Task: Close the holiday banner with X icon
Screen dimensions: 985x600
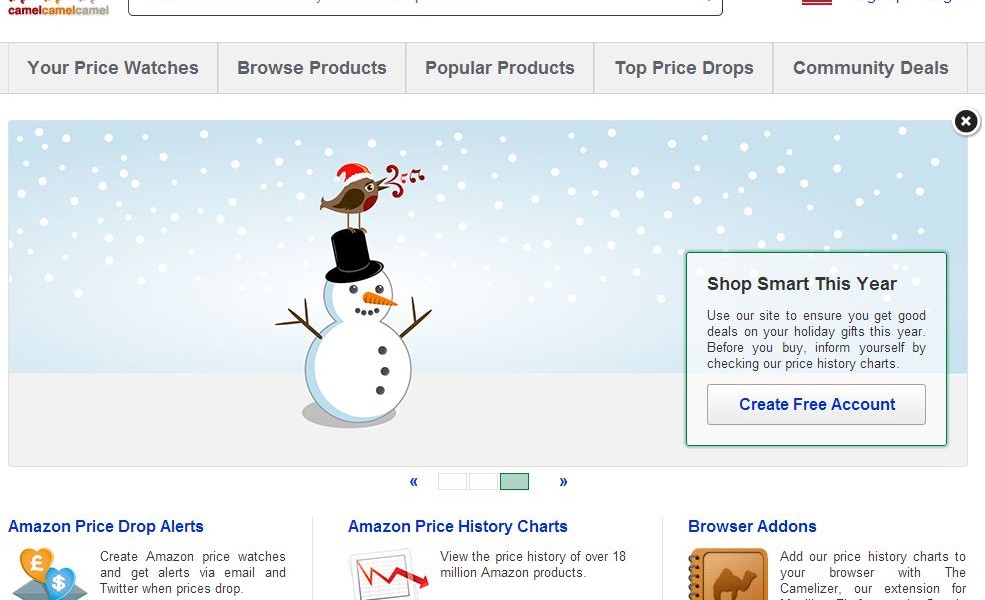Action: tap(966, 121)
